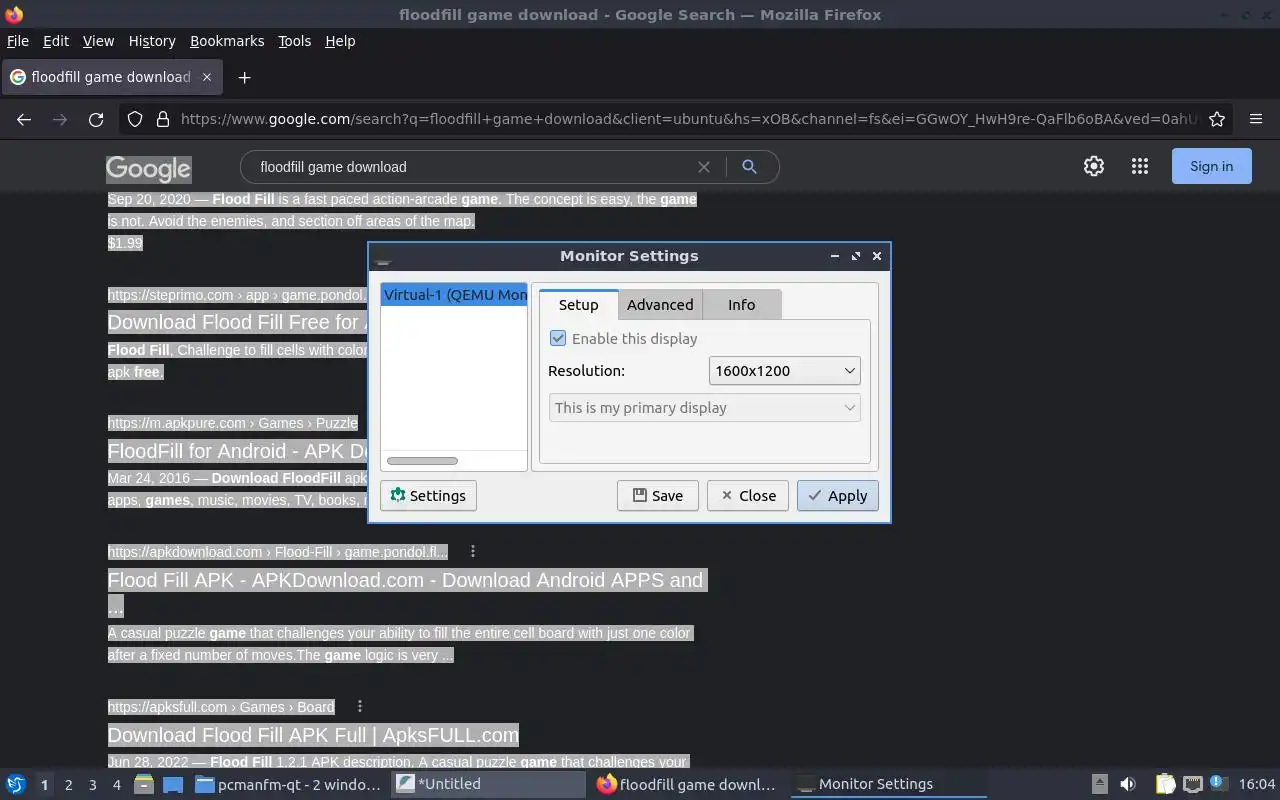Activate the floodfill game download browser tab
Viewport: 1280px width, 800px height.
coord(110,77)
